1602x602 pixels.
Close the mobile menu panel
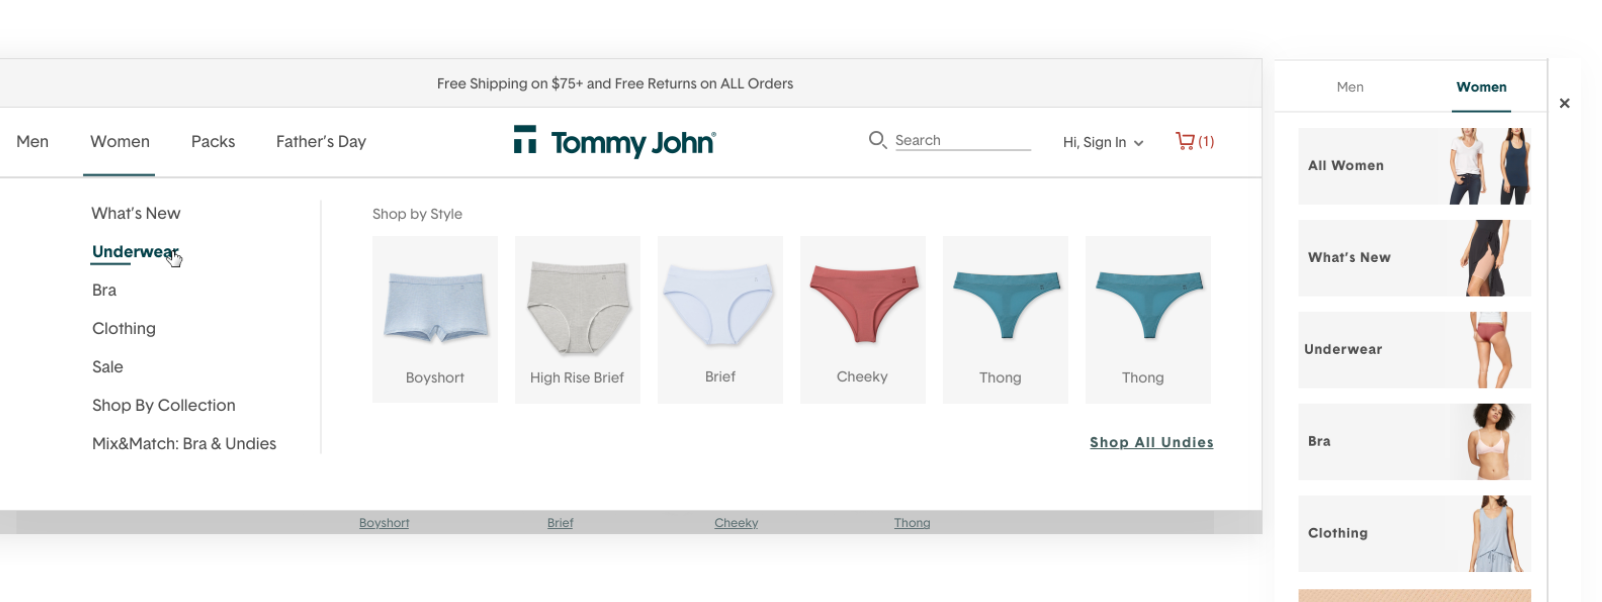tap(1565, 103)
